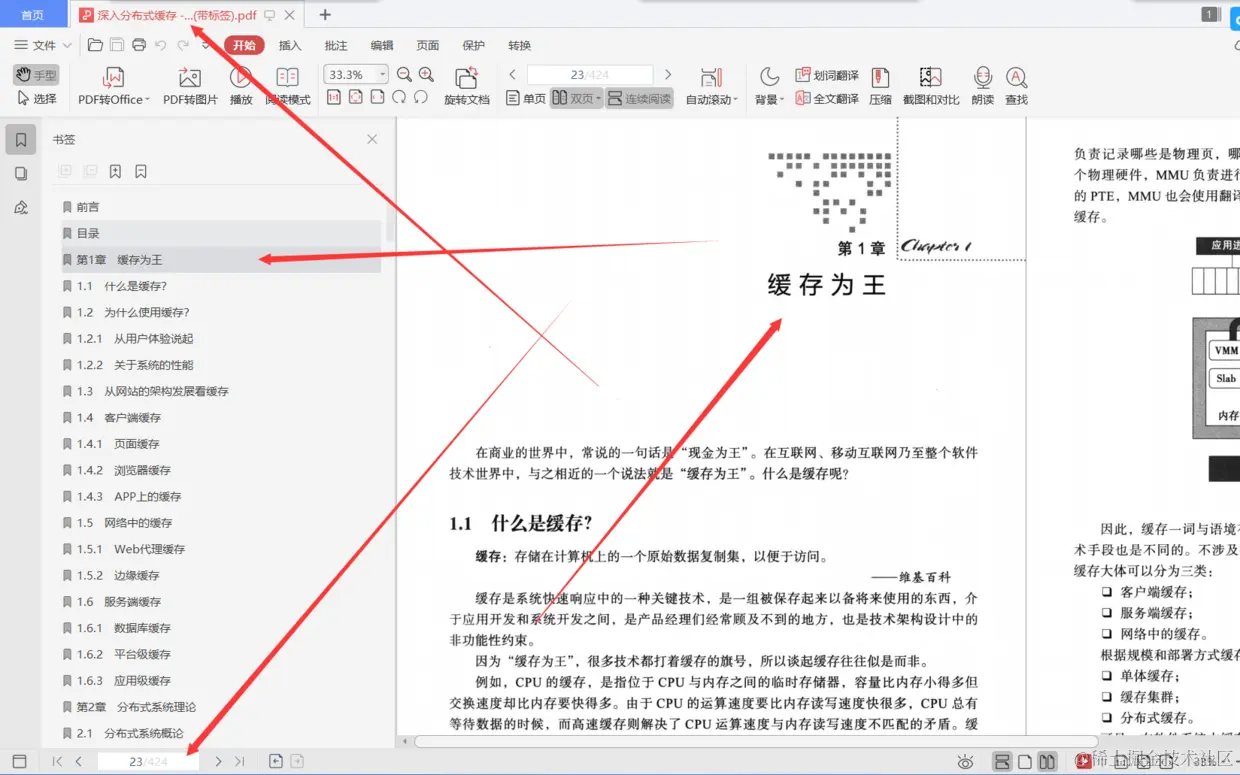Rotate page clockwise icon
Image resolution: width=1240 pixels, height=775 pixels.
pyautogui.click(x=399, y=97)
